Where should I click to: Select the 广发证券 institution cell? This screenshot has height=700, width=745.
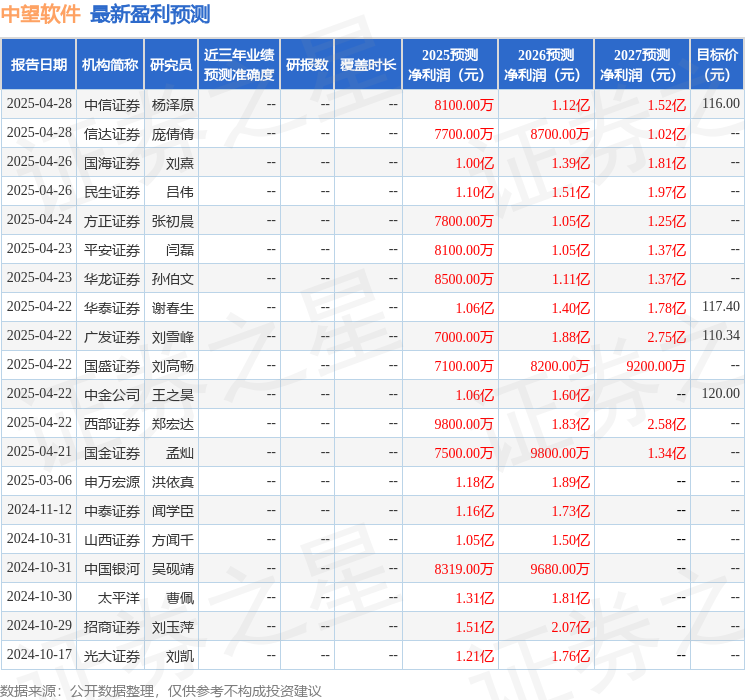coord(112,337)
